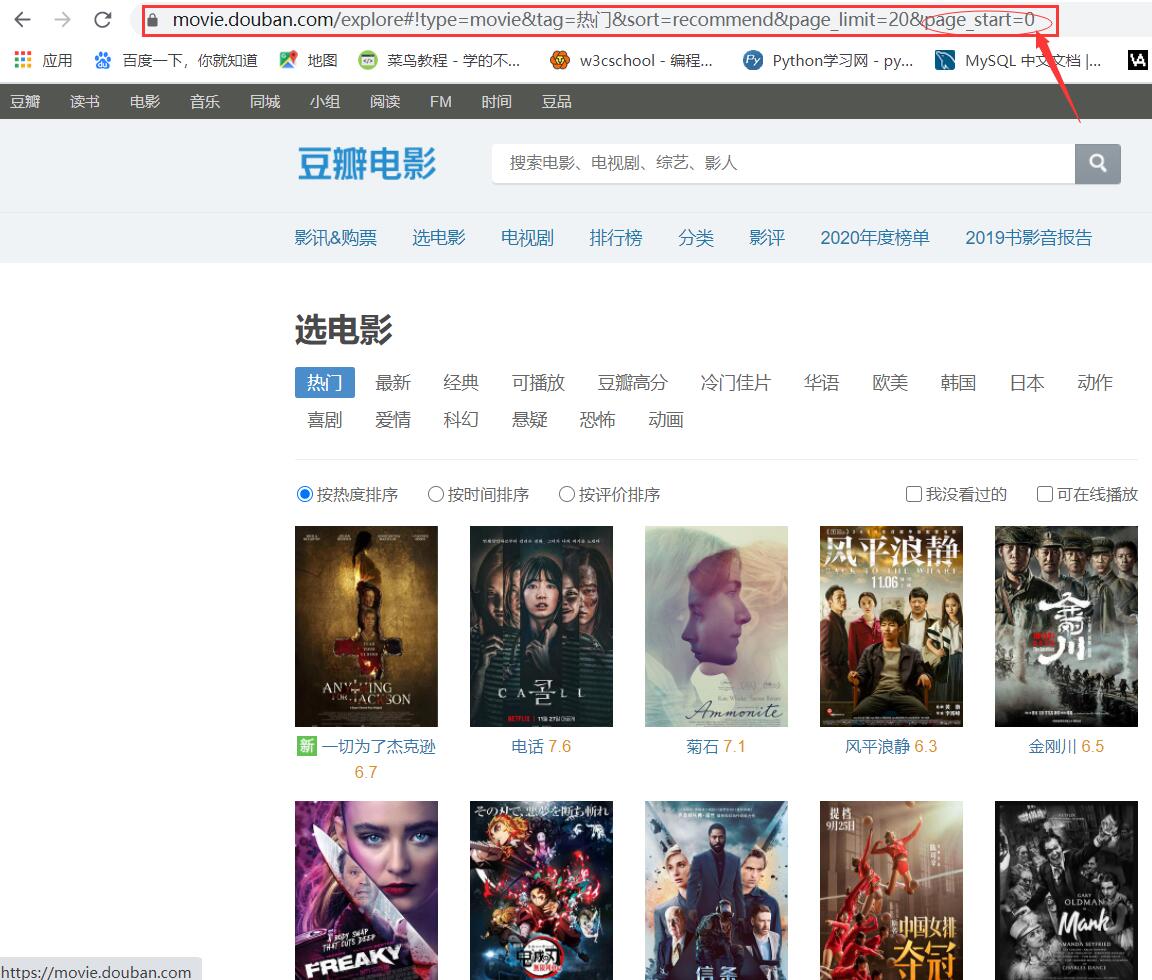The height and width of the screenshot is (980, 1152).
Task: Open 豆品 in top navigation
Action: click(x=557, y=101)
